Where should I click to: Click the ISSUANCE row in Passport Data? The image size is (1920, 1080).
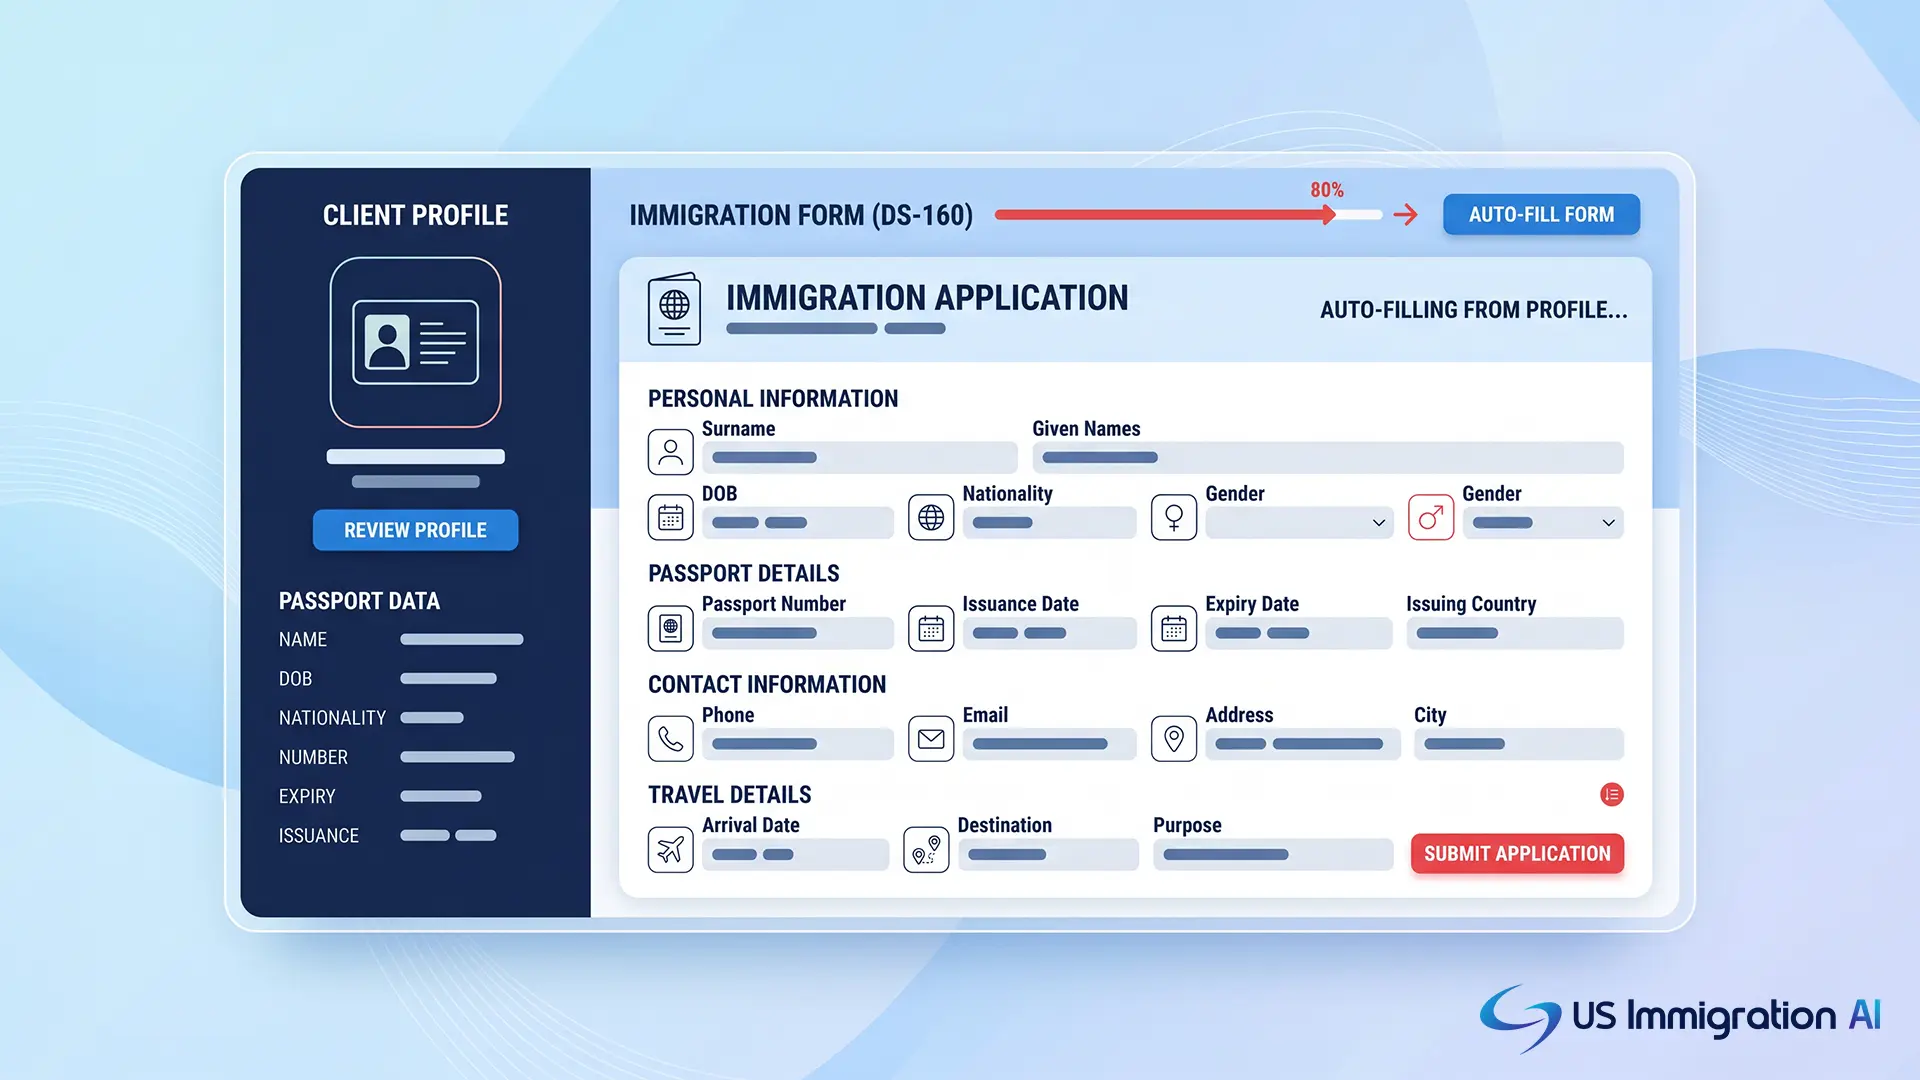click(x=388, y=835)
